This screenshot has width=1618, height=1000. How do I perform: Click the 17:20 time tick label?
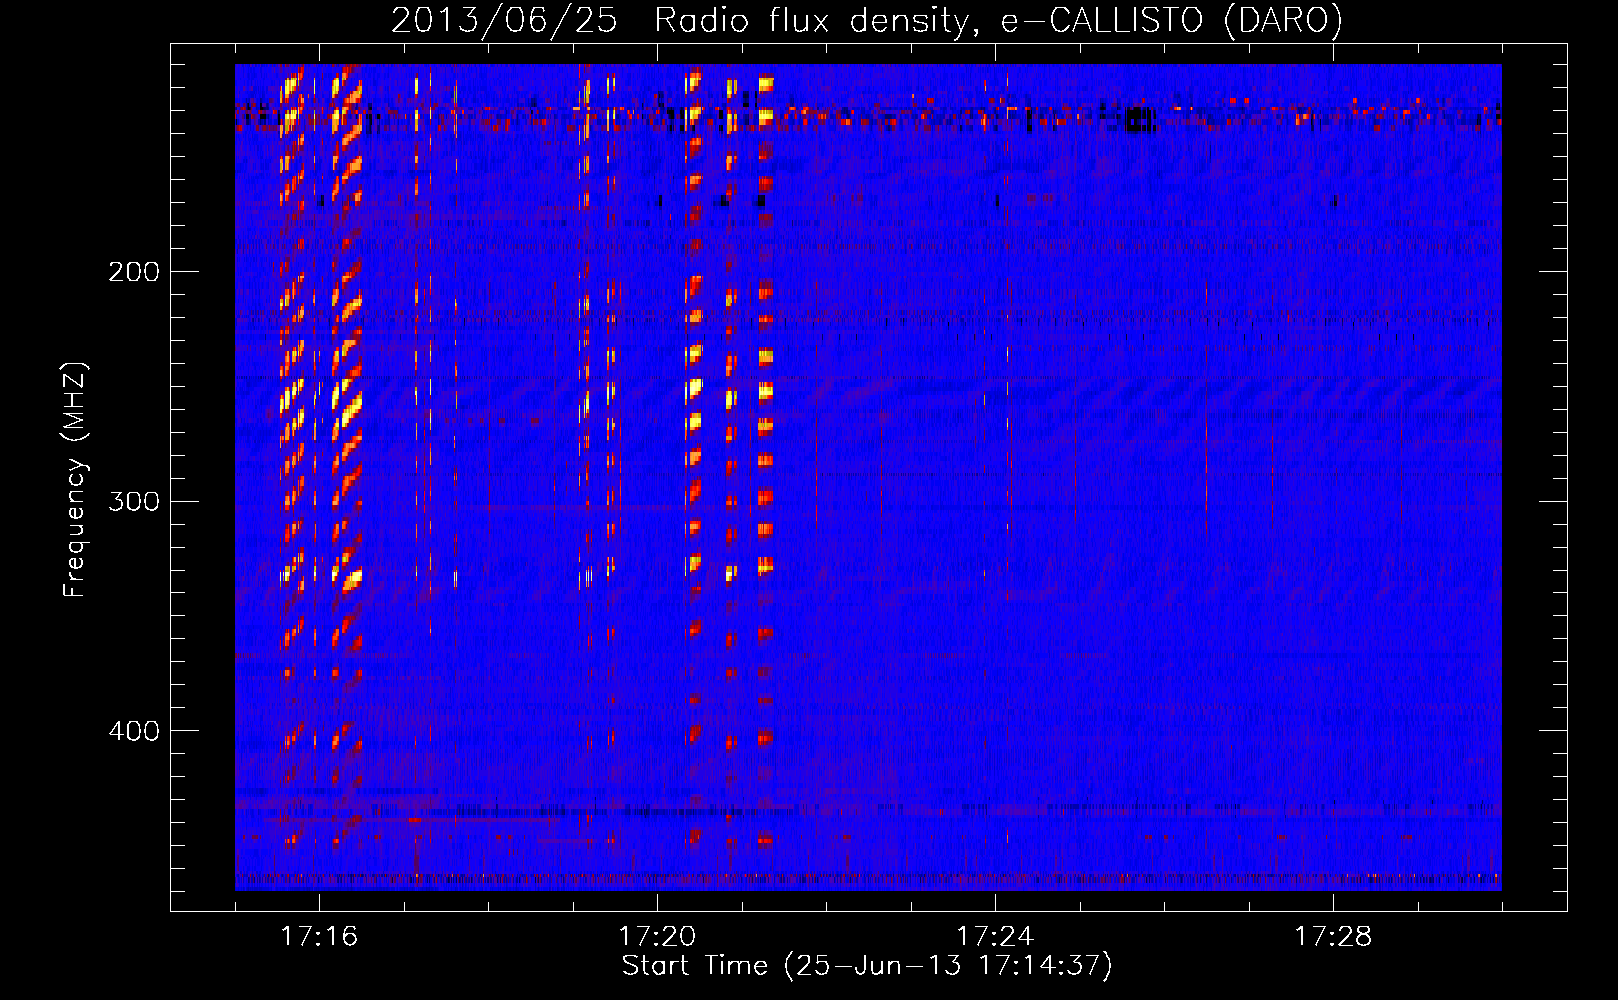coord(657,936)
